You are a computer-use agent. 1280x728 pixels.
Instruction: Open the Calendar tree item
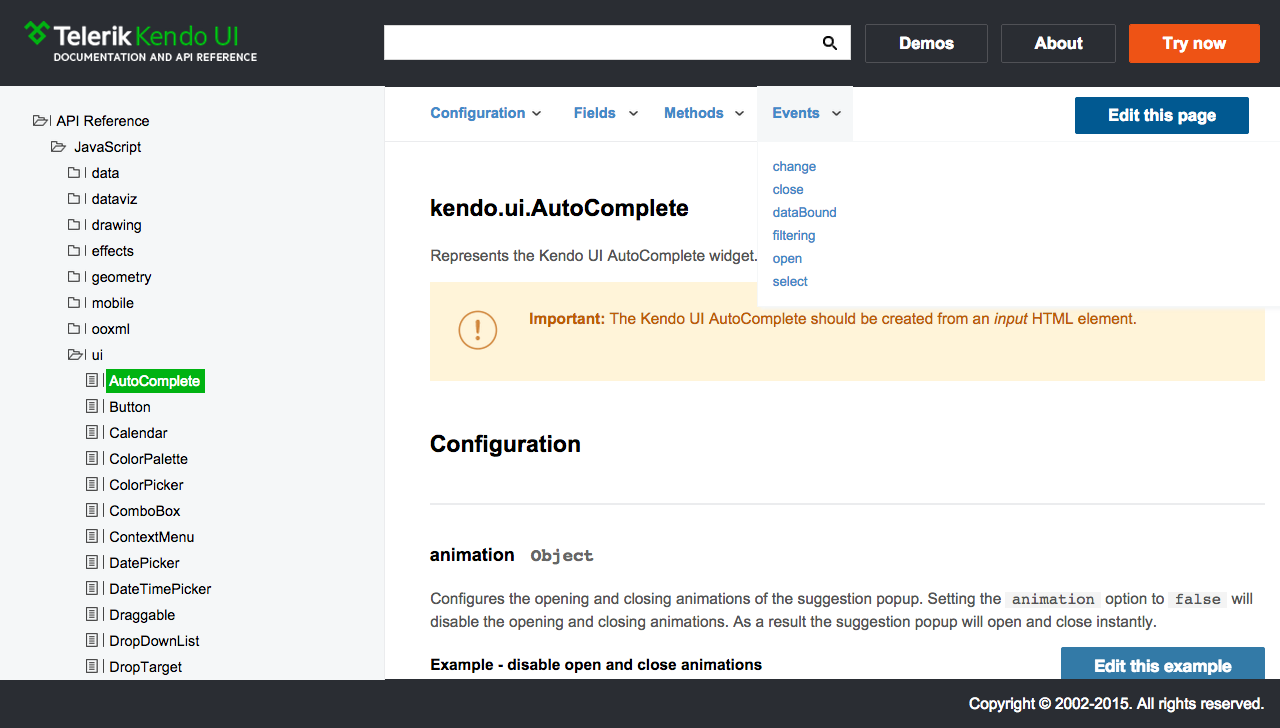pos(138,433)
